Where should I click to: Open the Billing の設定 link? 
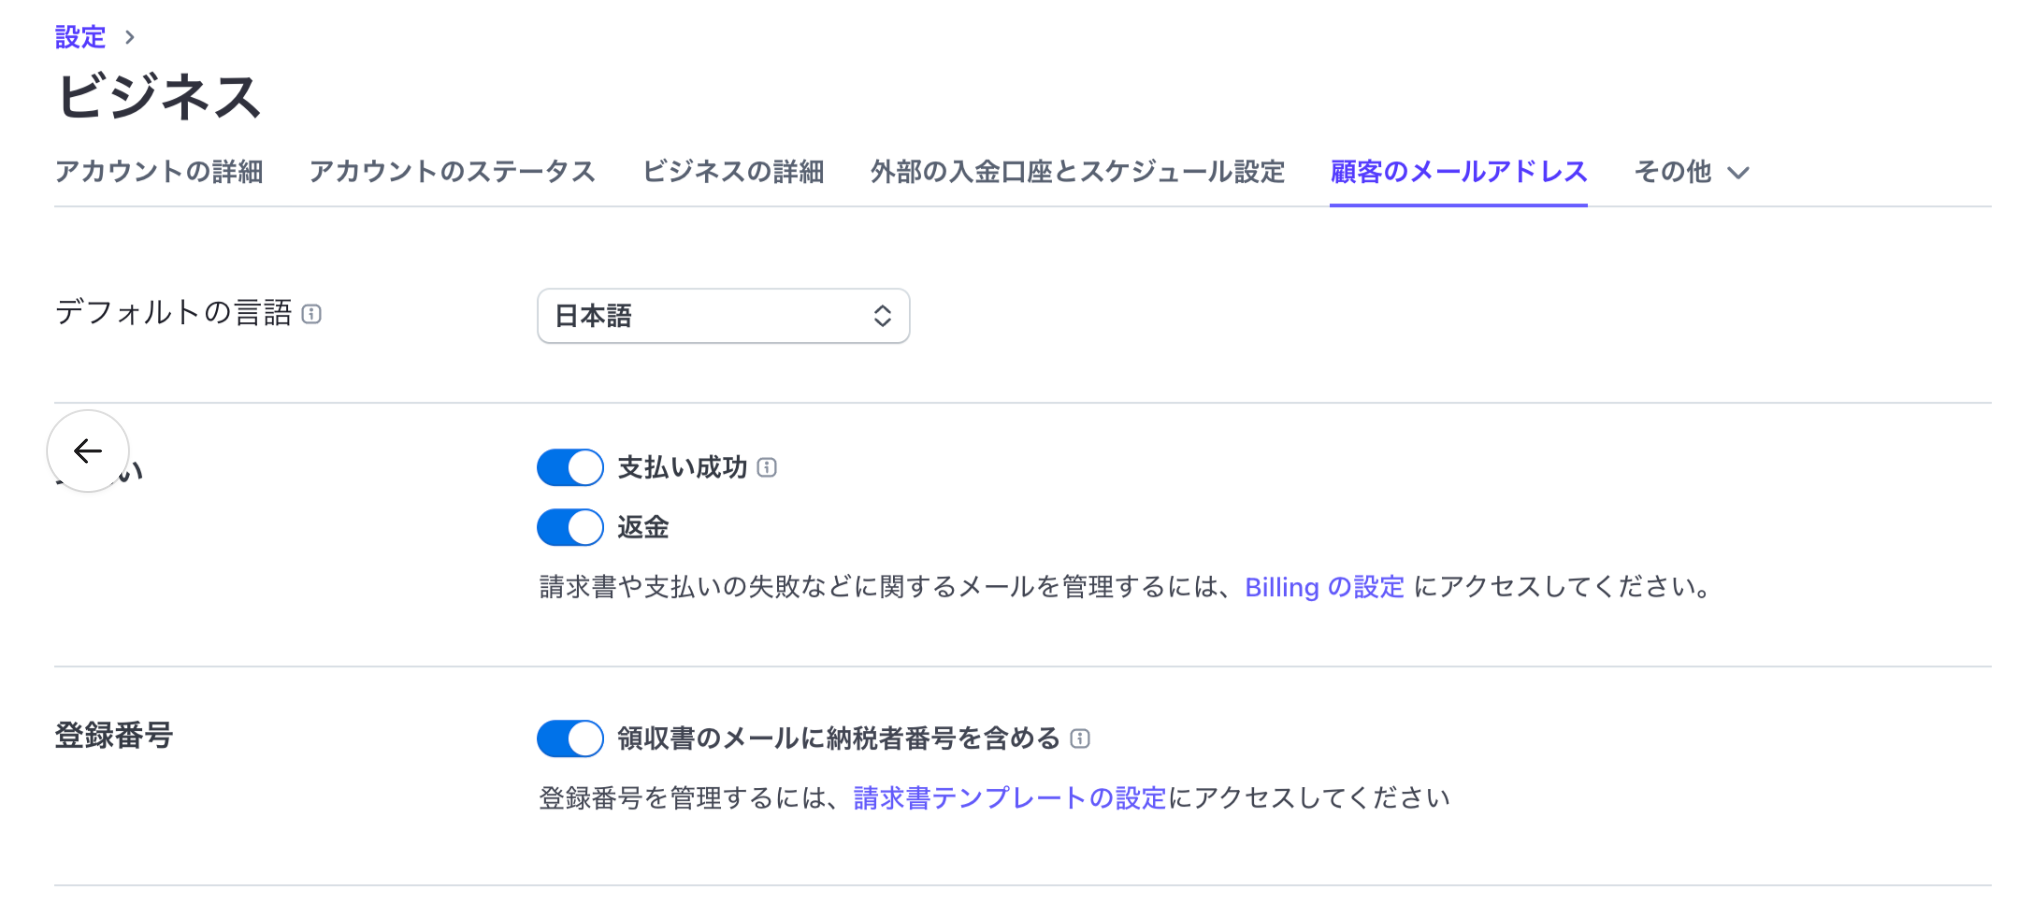point(1324,587)
